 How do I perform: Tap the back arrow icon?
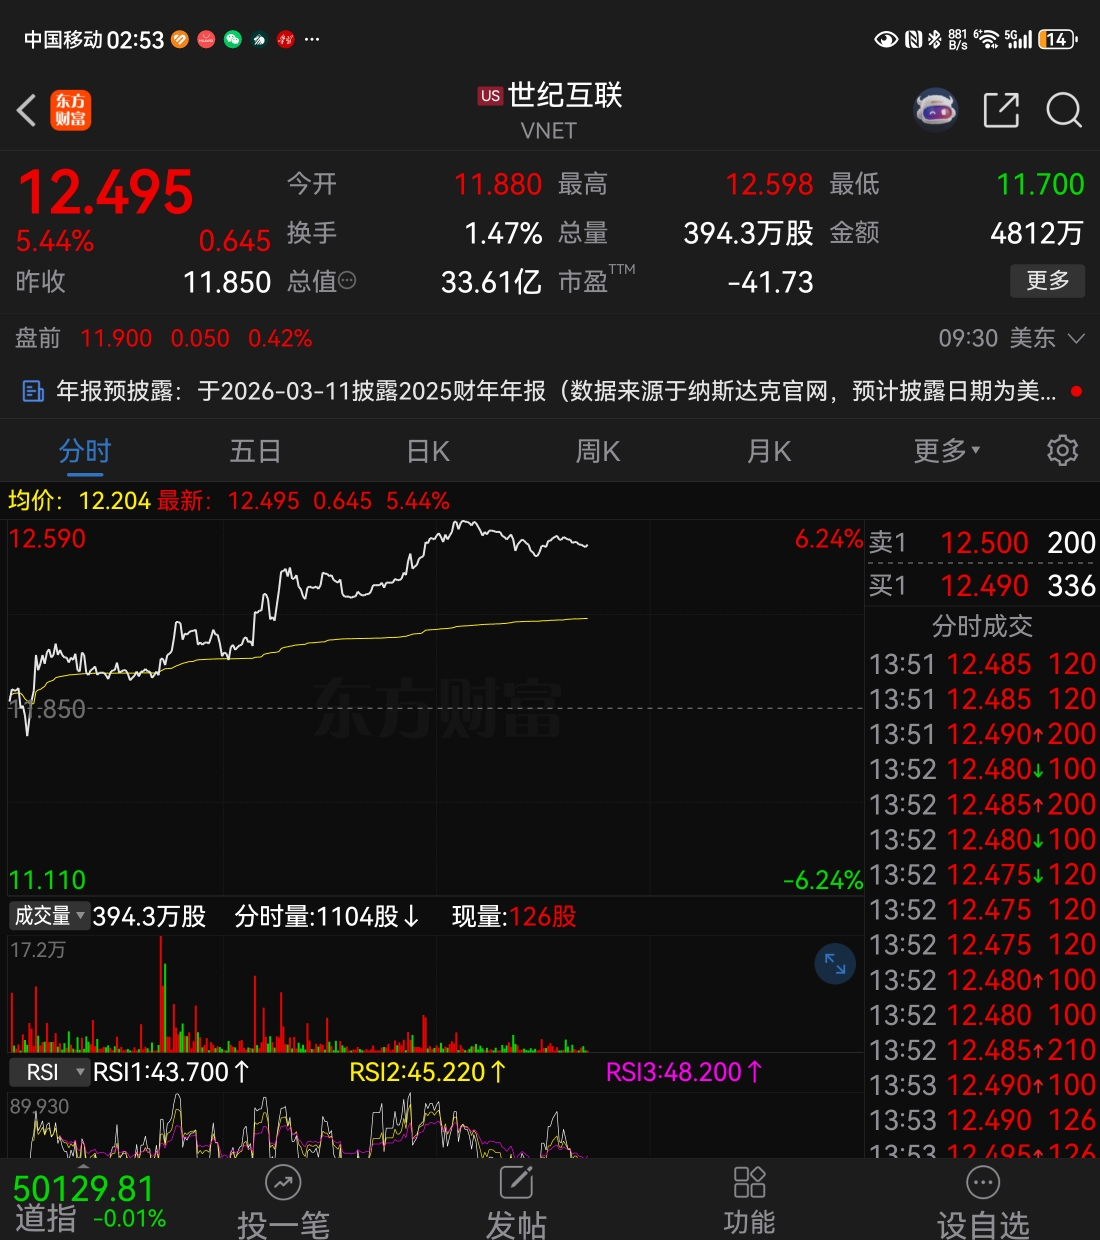(27, 110)
